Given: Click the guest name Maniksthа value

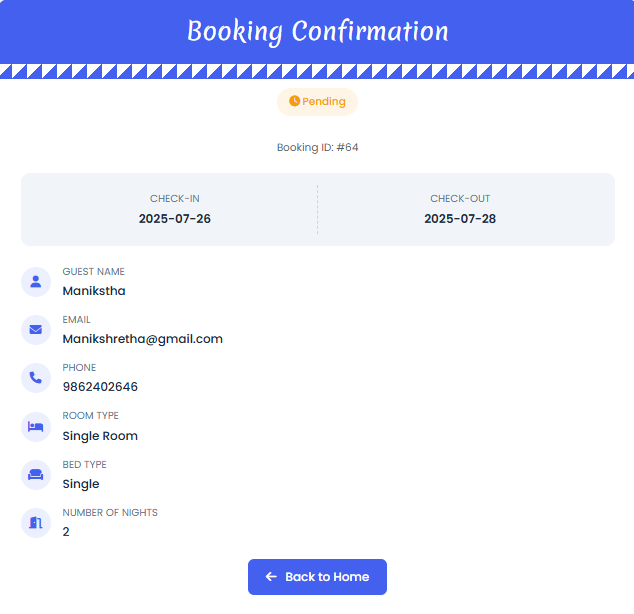Looking at the screenshot, I should coord(94,291).
